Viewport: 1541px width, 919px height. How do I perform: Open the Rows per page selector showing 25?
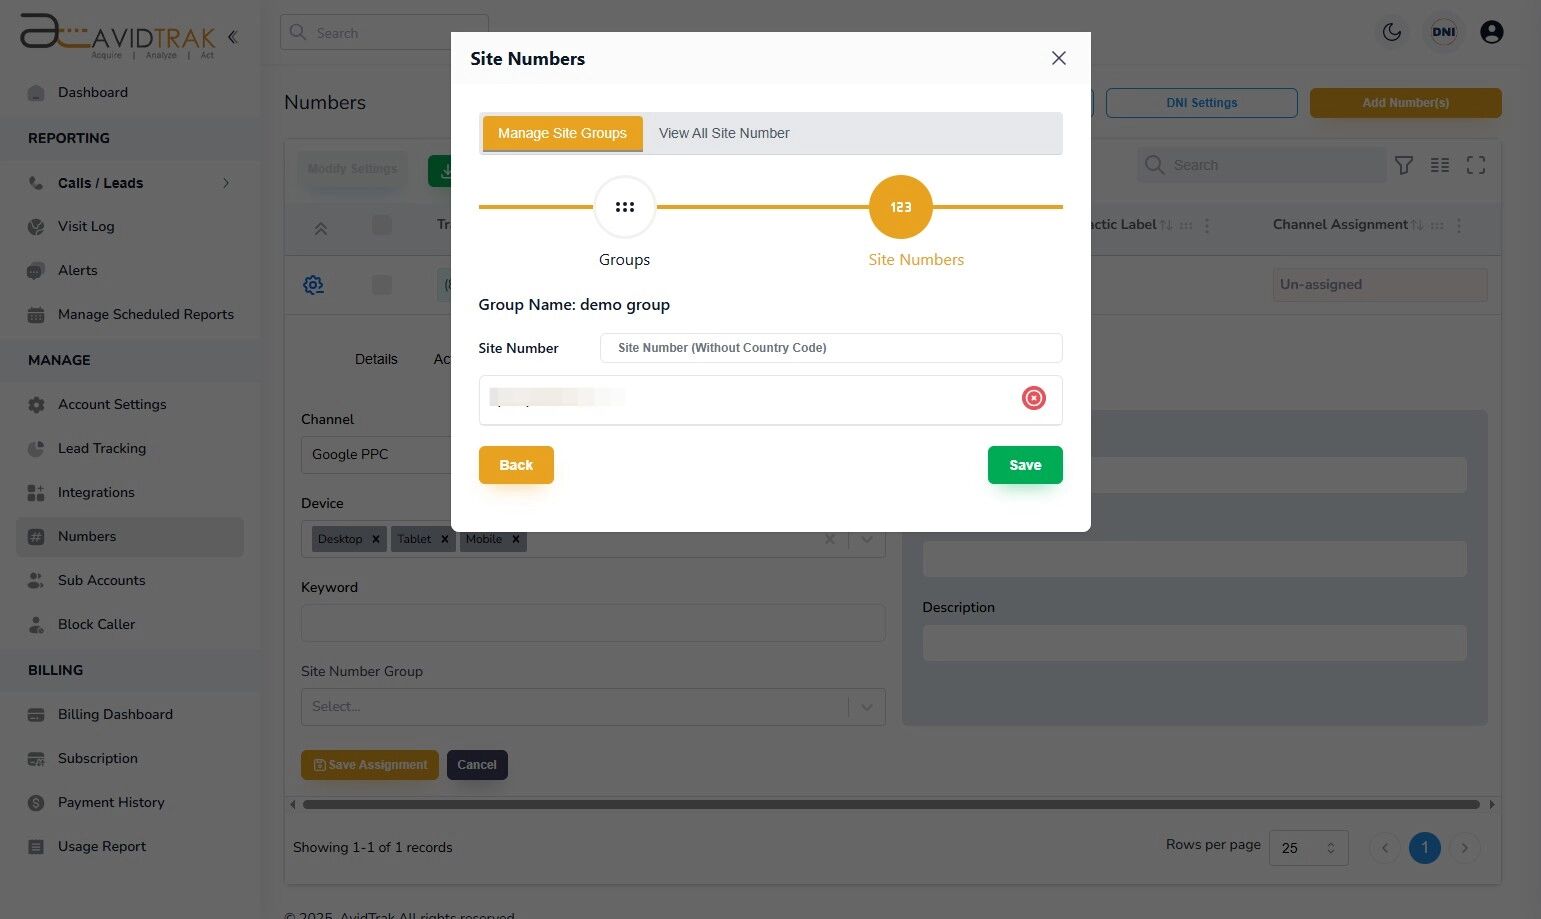click(1307, 847)
